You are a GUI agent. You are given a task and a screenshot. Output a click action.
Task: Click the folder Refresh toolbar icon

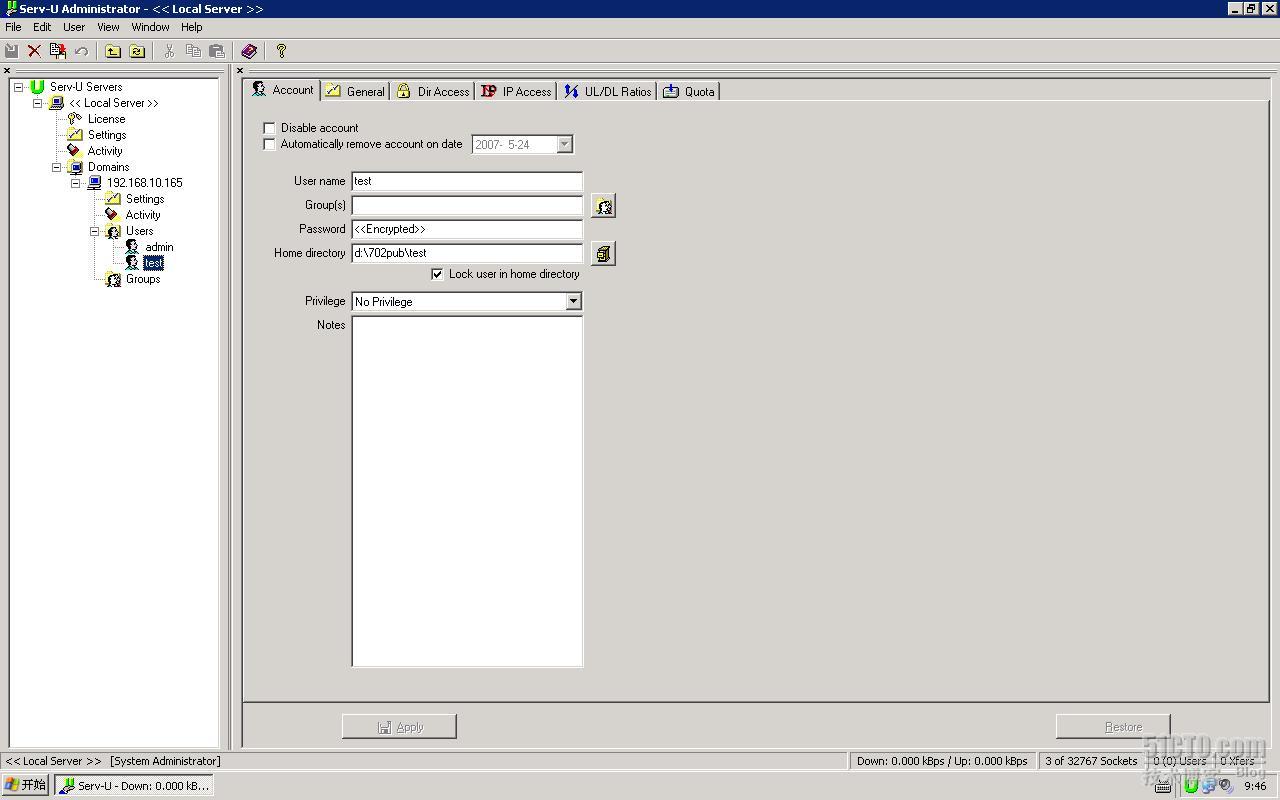tap(137, 51)
